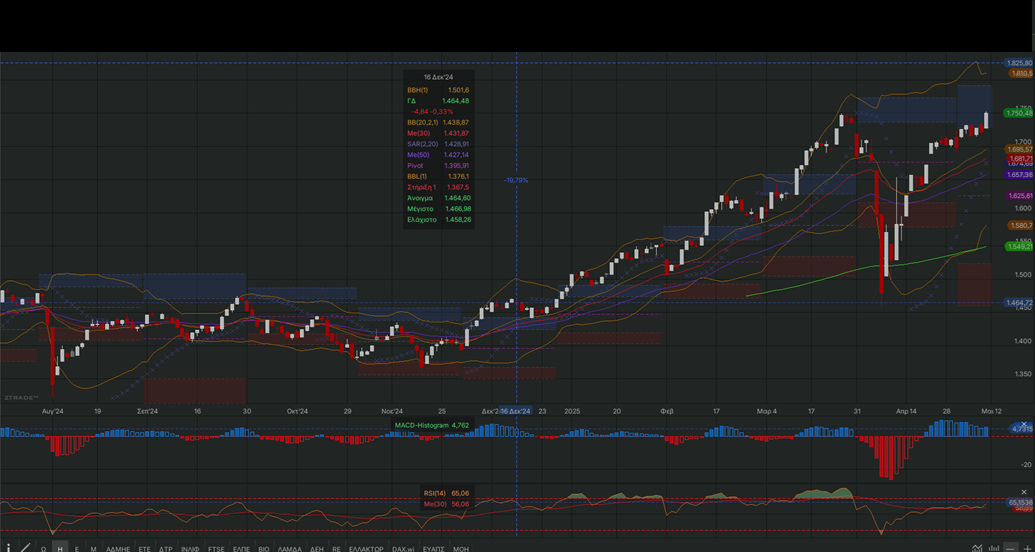
Task: Click the 1.695,57 orange price label
Action: (x=1019, y=150)
